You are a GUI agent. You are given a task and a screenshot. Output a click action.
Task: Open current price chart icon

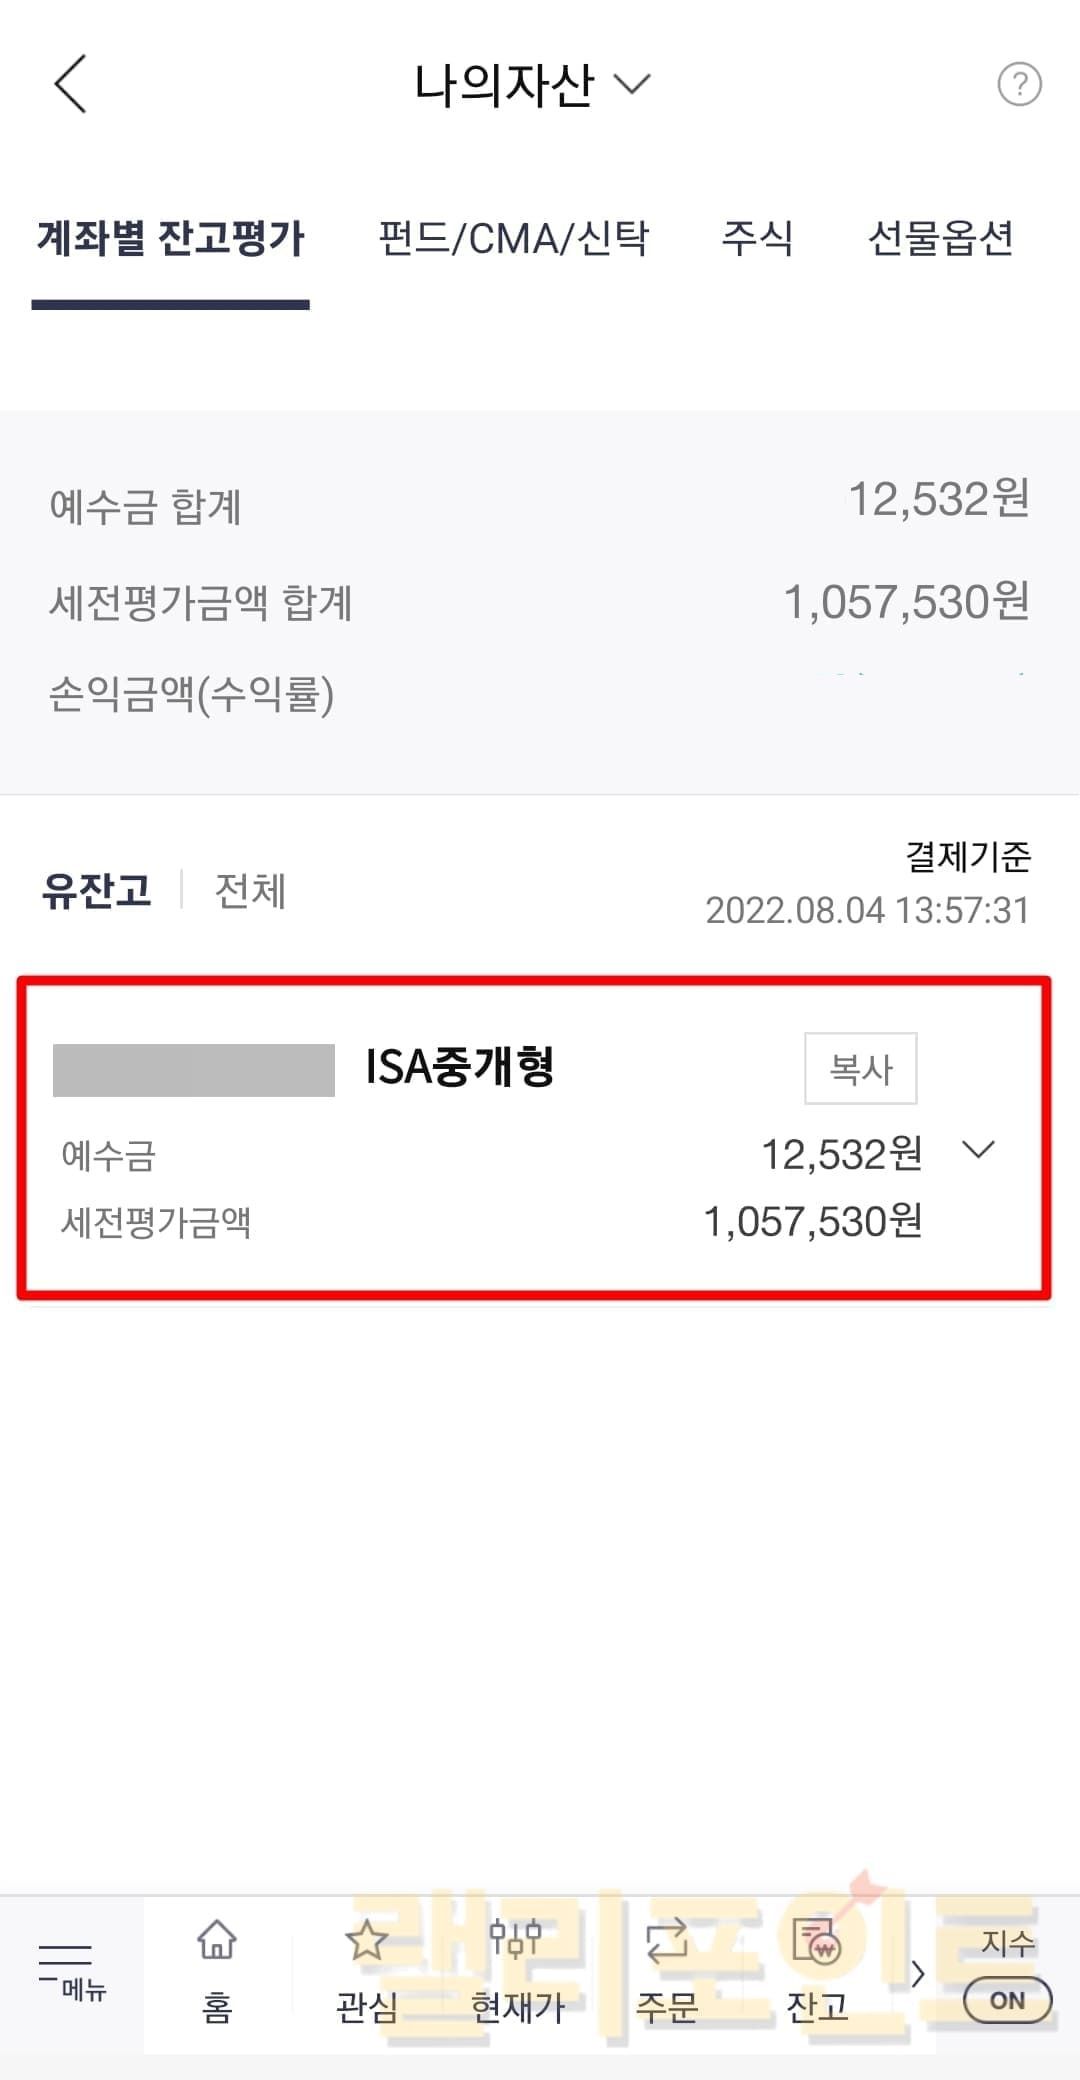[516, 1940]
